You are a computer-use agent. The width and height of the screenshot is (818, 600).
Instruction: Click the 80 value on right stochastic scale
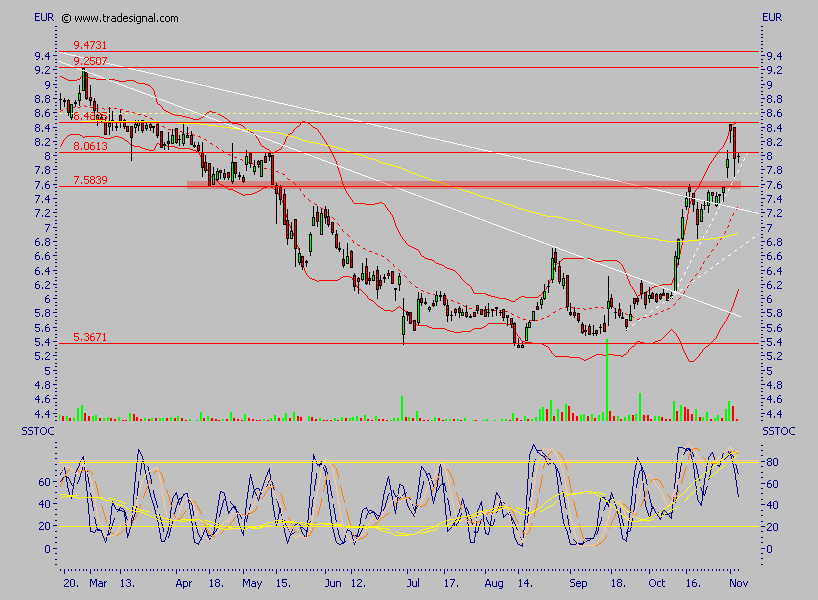pos(772,462)
